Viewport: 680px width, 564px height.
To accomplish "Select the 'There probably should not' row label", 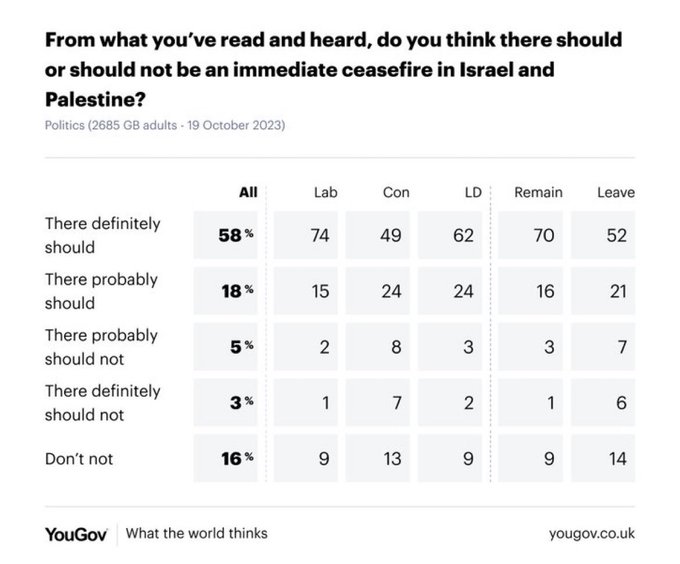I will tap(101, 346).
